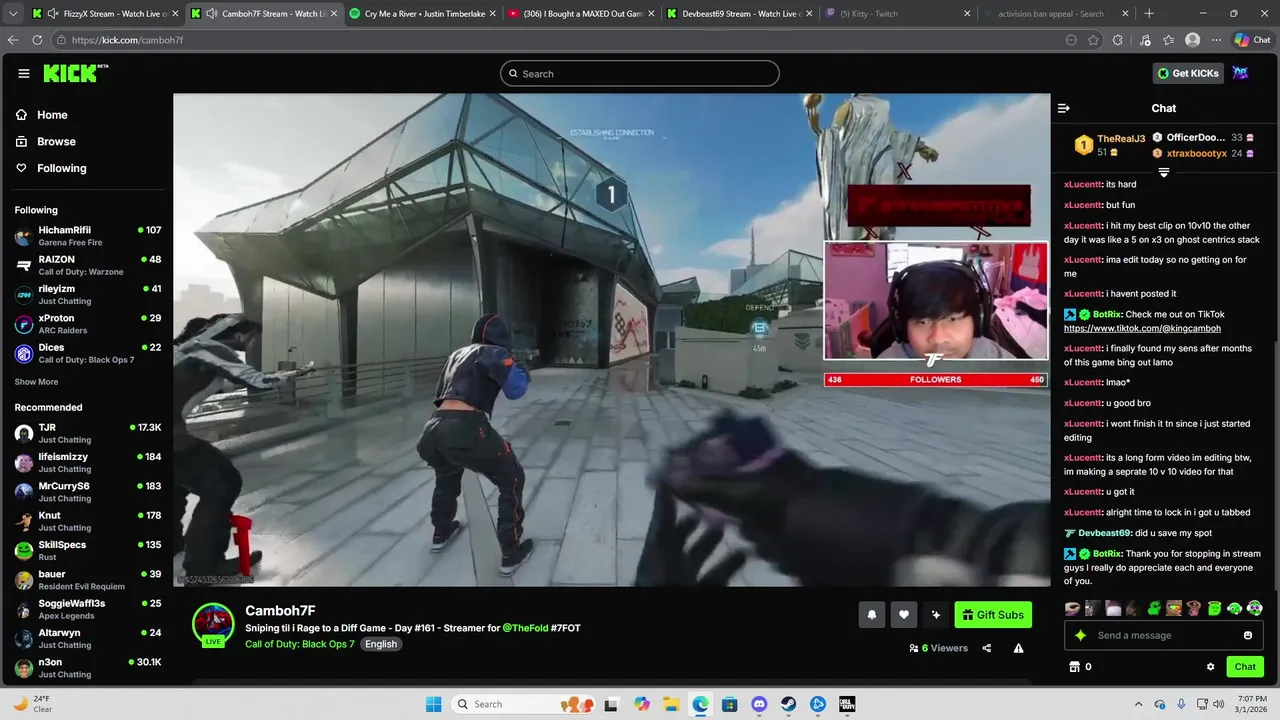Switch to the Devbeast69 Stream tab
Image resolution: width=1280 pixels, height=720 pixels.
tap(740, 14)
